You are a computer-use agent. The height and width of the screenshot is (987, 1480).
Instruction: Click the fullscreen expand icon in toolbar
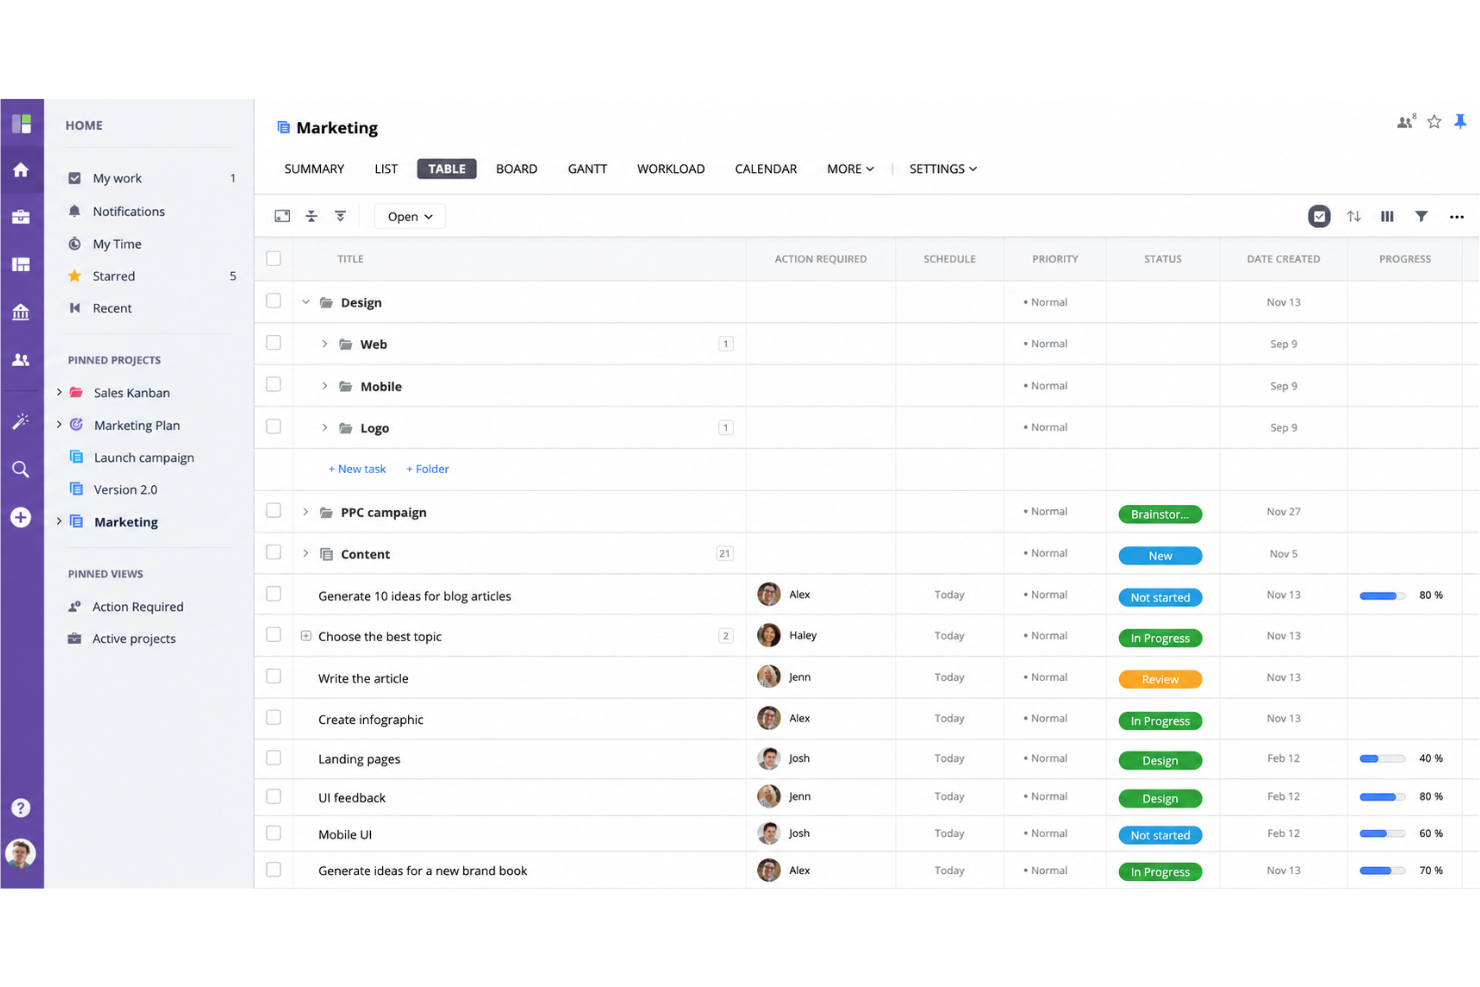(x=282, y=216)
